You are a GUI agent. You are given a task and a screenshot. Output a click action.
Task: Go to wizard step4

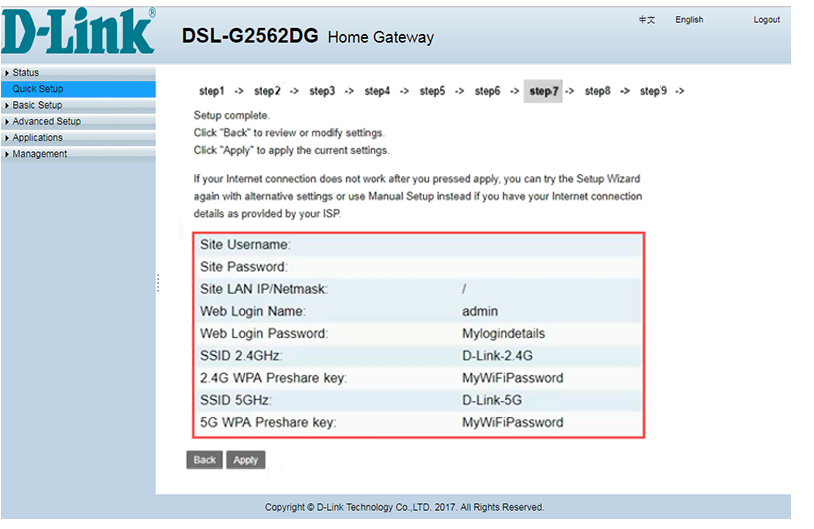pos(377,91)
